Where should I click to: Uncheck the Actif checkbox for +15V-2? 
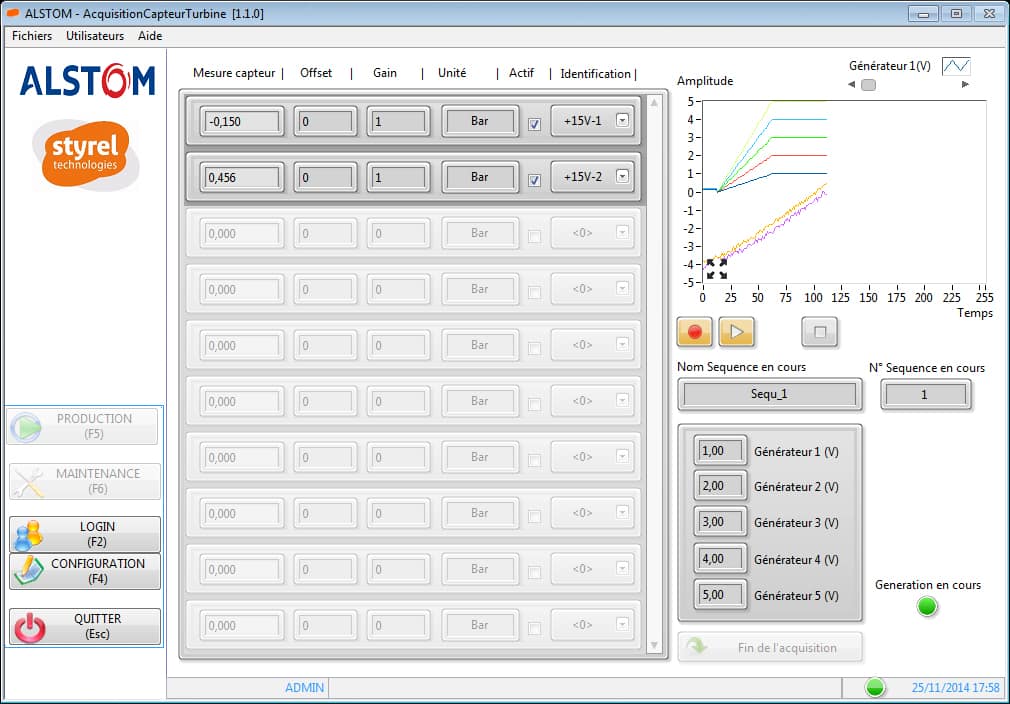[x=534, y=180]
